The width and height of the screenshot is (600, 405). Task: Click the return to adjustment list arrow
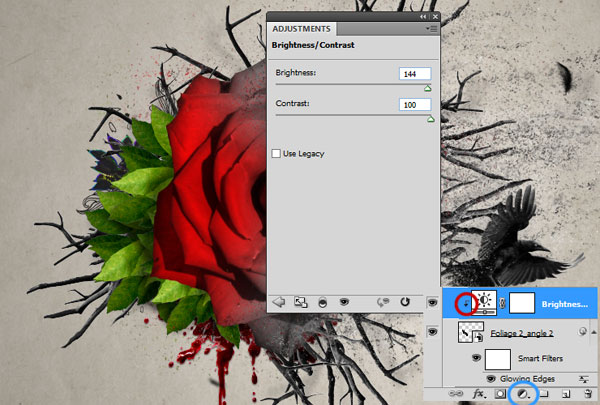click(x=279, y=300)
